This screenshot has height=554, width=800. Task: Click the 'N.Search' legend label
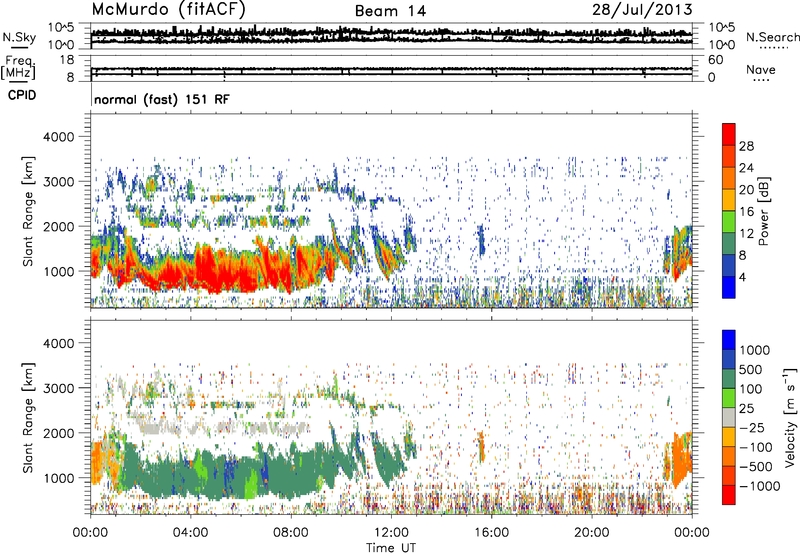[772, 37]
